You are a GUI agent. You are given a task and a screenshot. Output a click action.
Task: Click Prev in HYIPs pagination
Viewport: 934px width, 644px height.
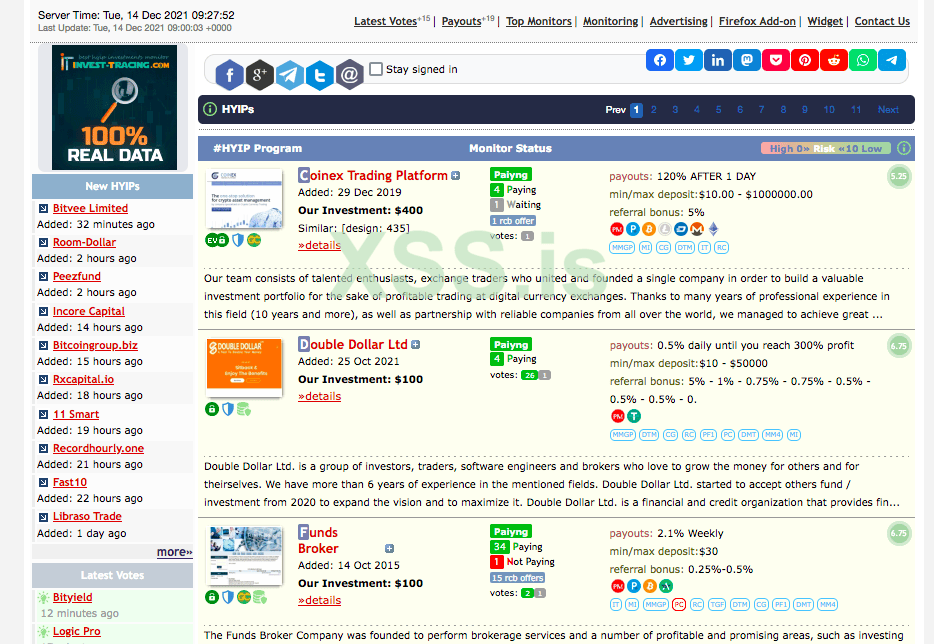tap(615, 110)
